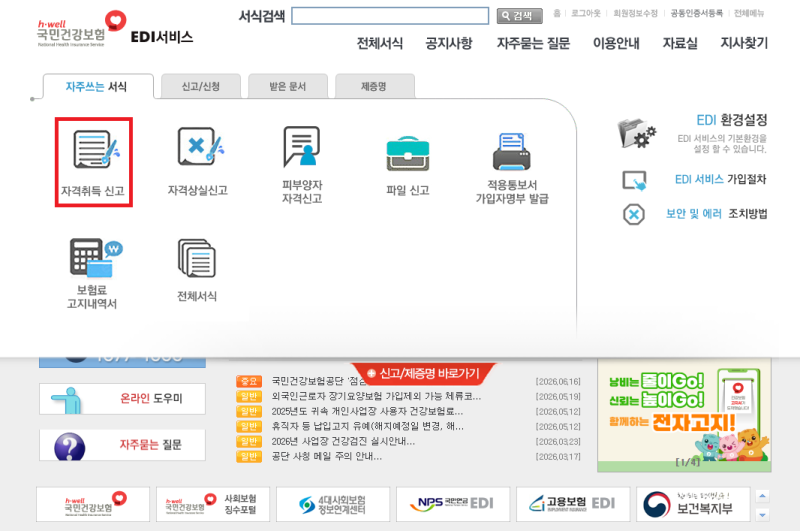Open the 2025년도 귀속 개인사업장 notice
Viewport: 800px width, 531px height.
click(x=367, y=411)
